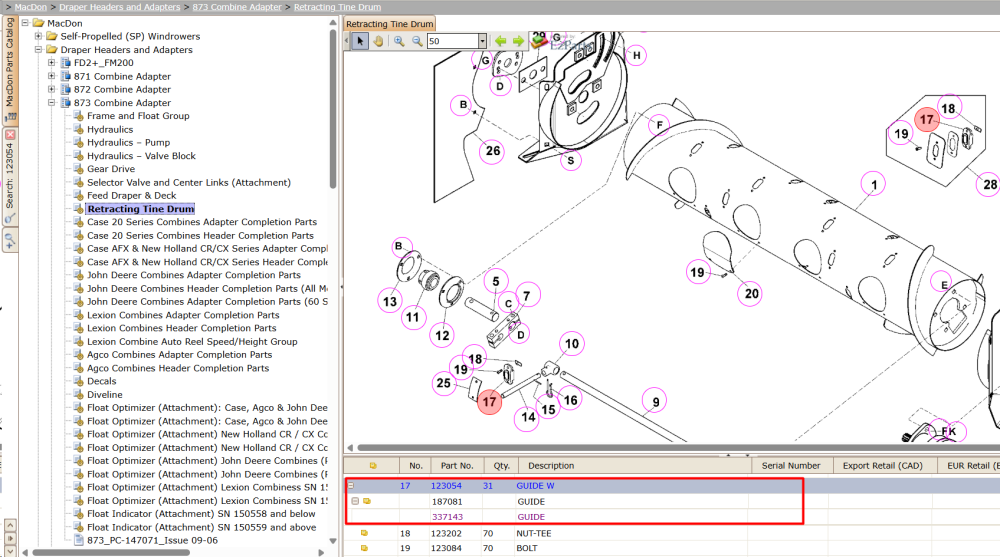Click 873 Combine Adapter breadcrumb link
The height and width of the screenshot is (557, 1000).
[x=237, y=7]
